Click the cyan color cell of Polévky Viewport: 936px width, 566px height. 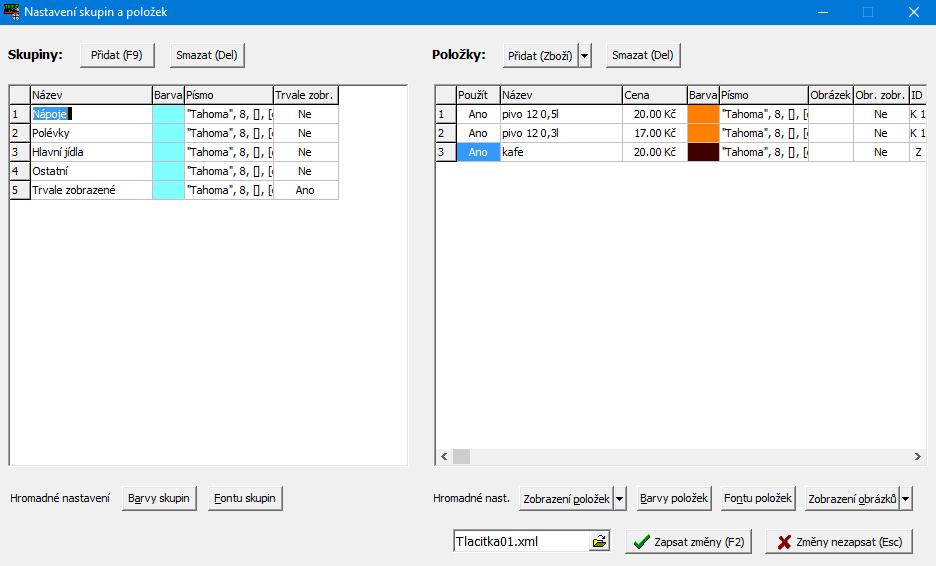click(x=168, y=133)
